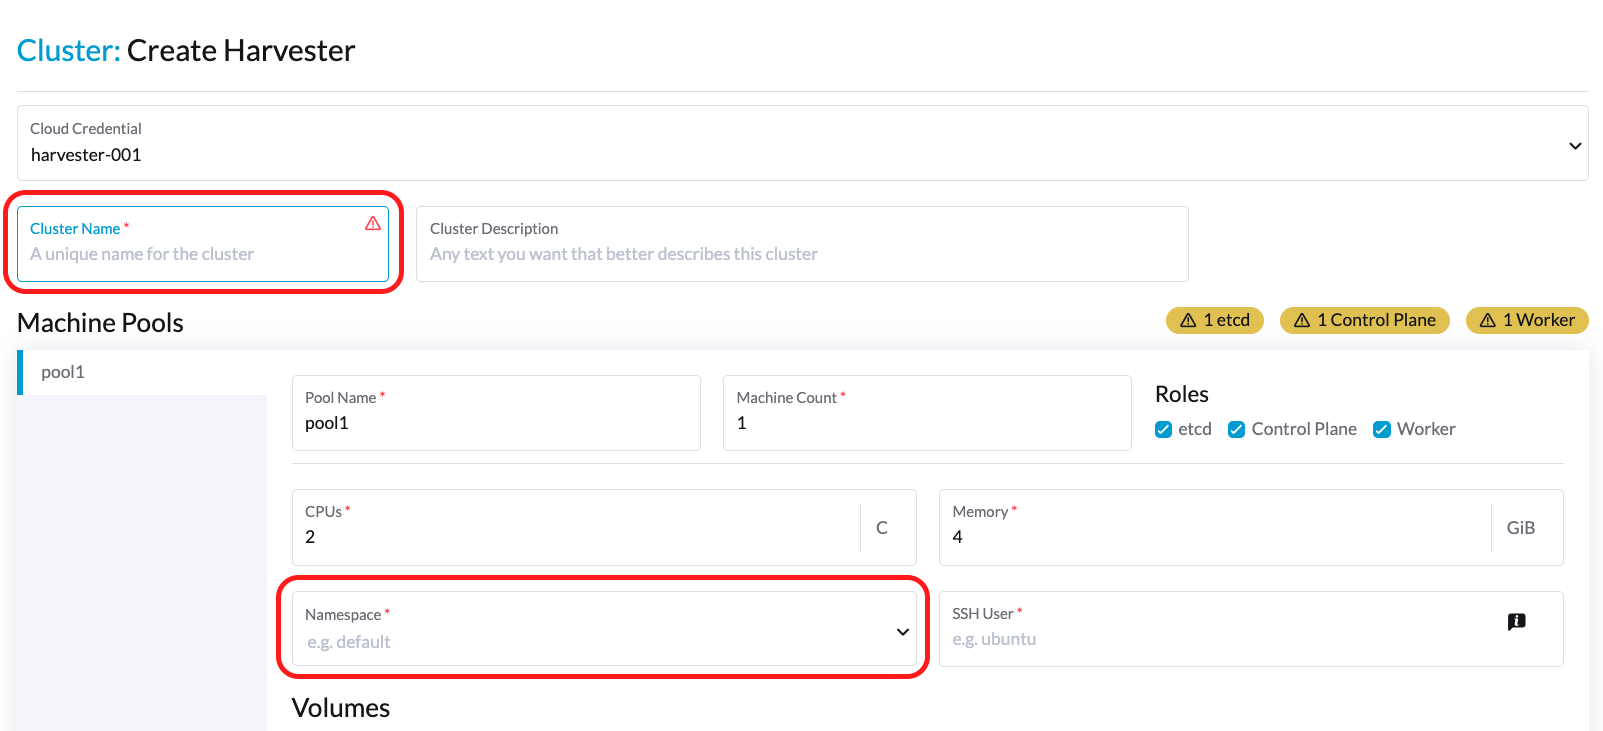The image size is (1603, 731).
Task: Click the Cluster Name warning triangle icon
Action: 373,223
